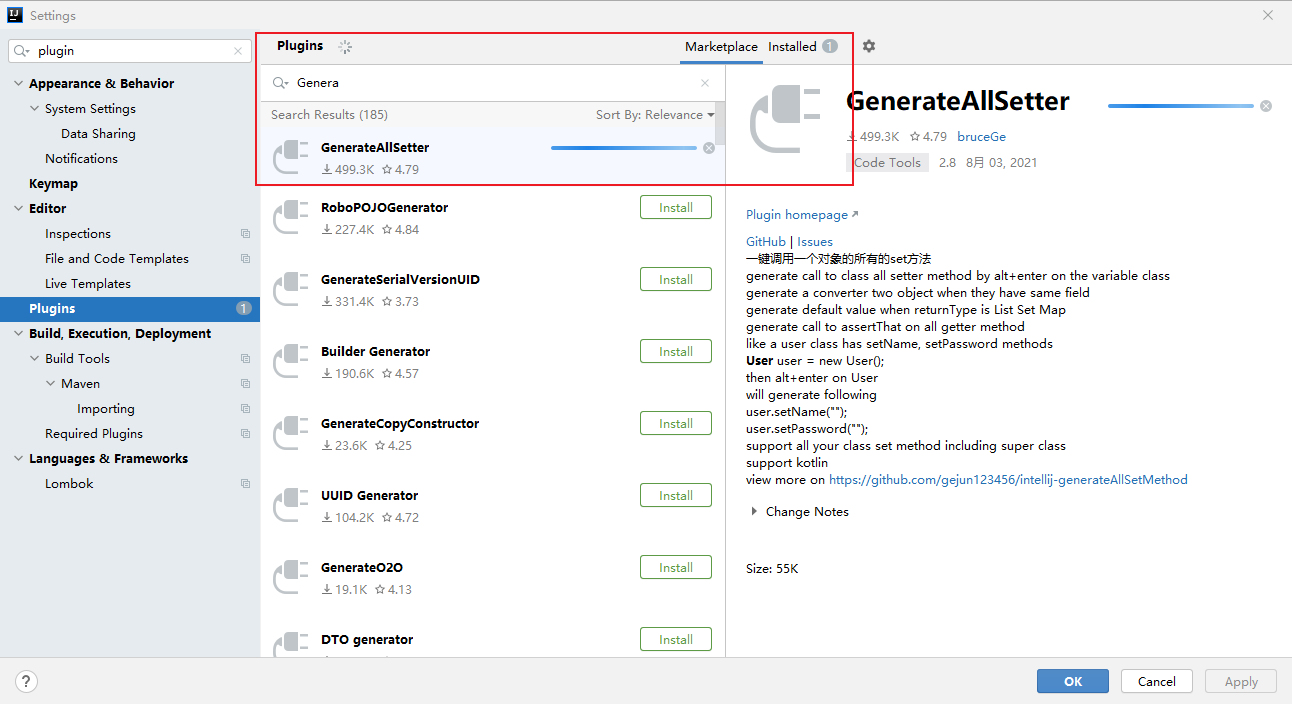Focus the marketplace plugin search field

pos(493,83)
